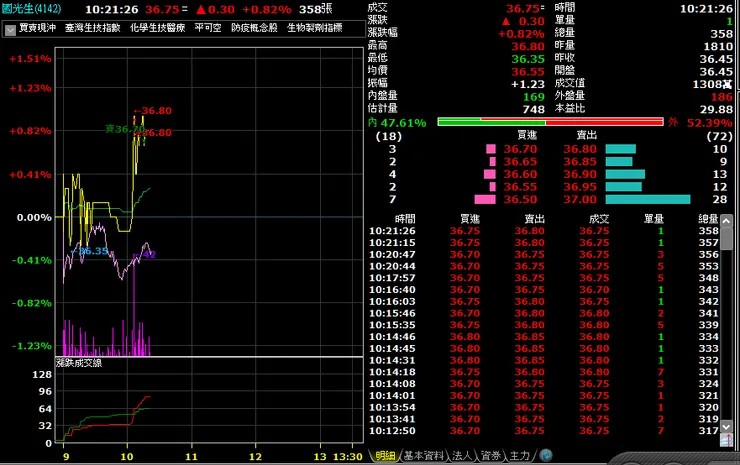Click the 平可空 tag
Image resolution: width=740 pixels, height=465 pixels.
click(208, 28)
